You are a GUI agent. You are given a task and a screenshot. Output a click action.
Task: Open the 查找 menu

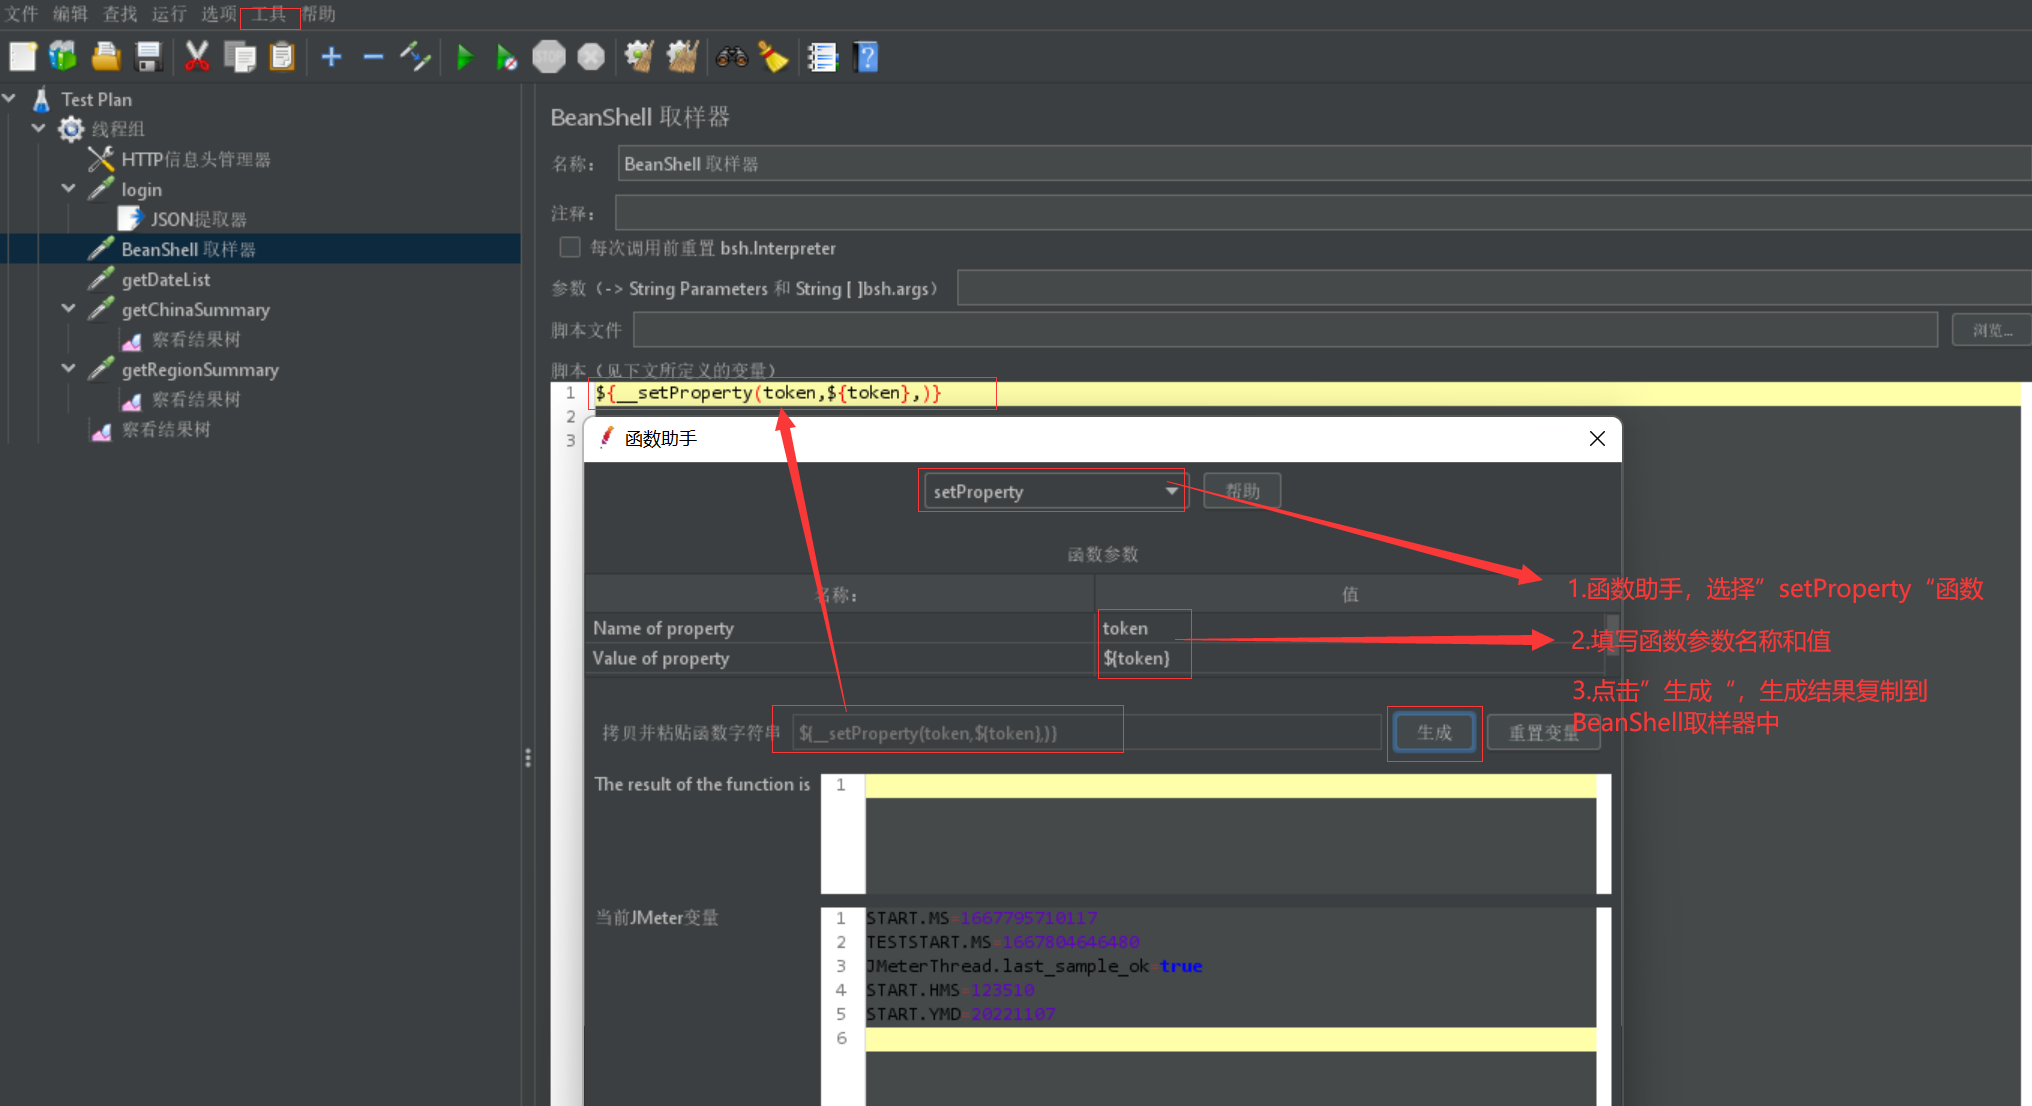(120, 14)
